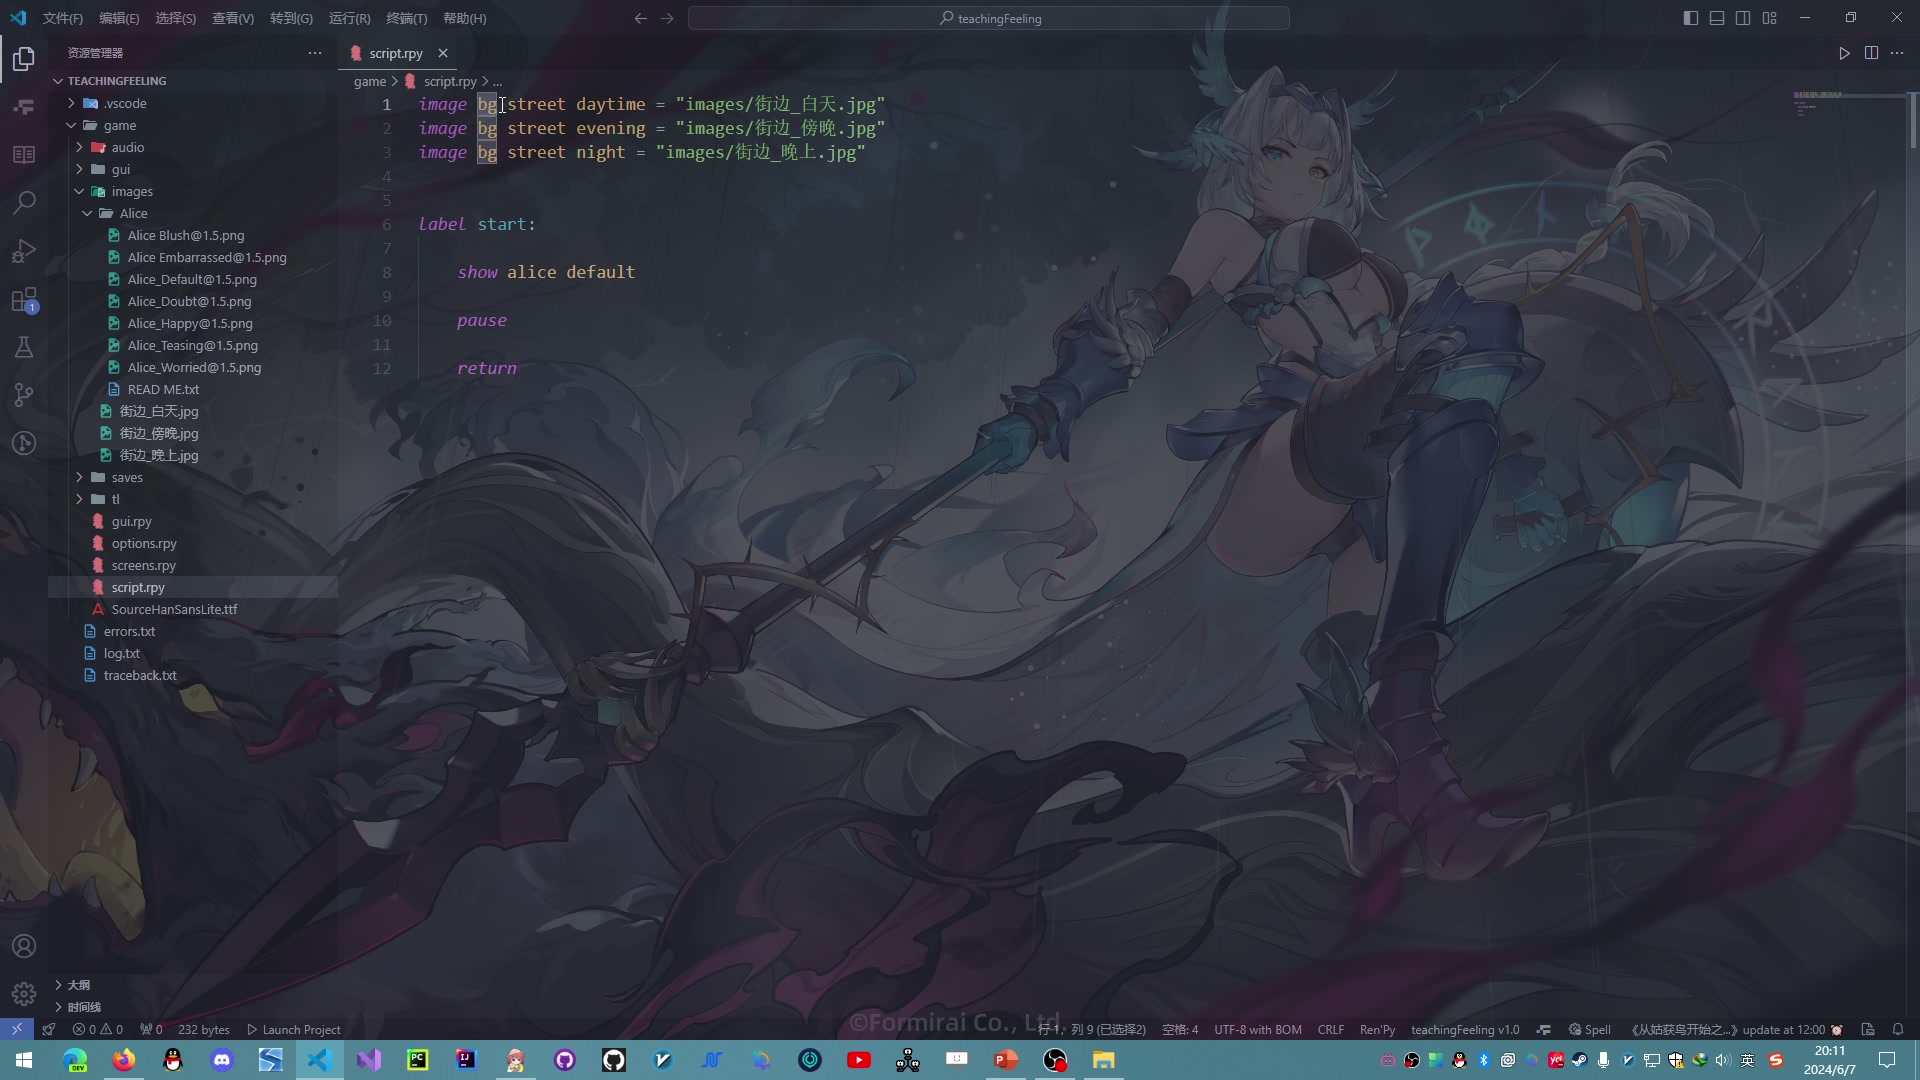The image size is (1920, 1080).
Task: Change indentation 空格: 4 setting
Action: click(x=1180, y=1029)
